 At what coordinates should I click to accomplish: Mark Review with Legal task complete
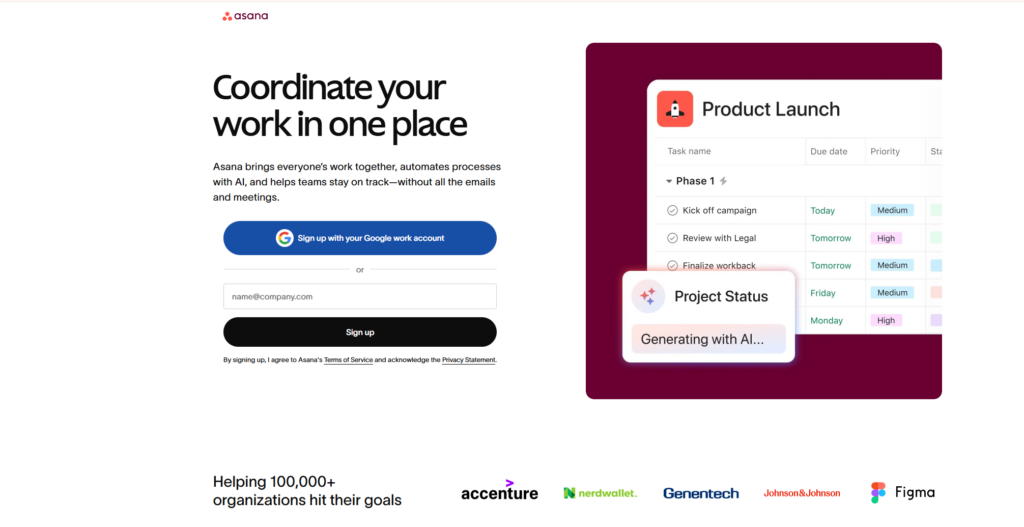point(672,238)
